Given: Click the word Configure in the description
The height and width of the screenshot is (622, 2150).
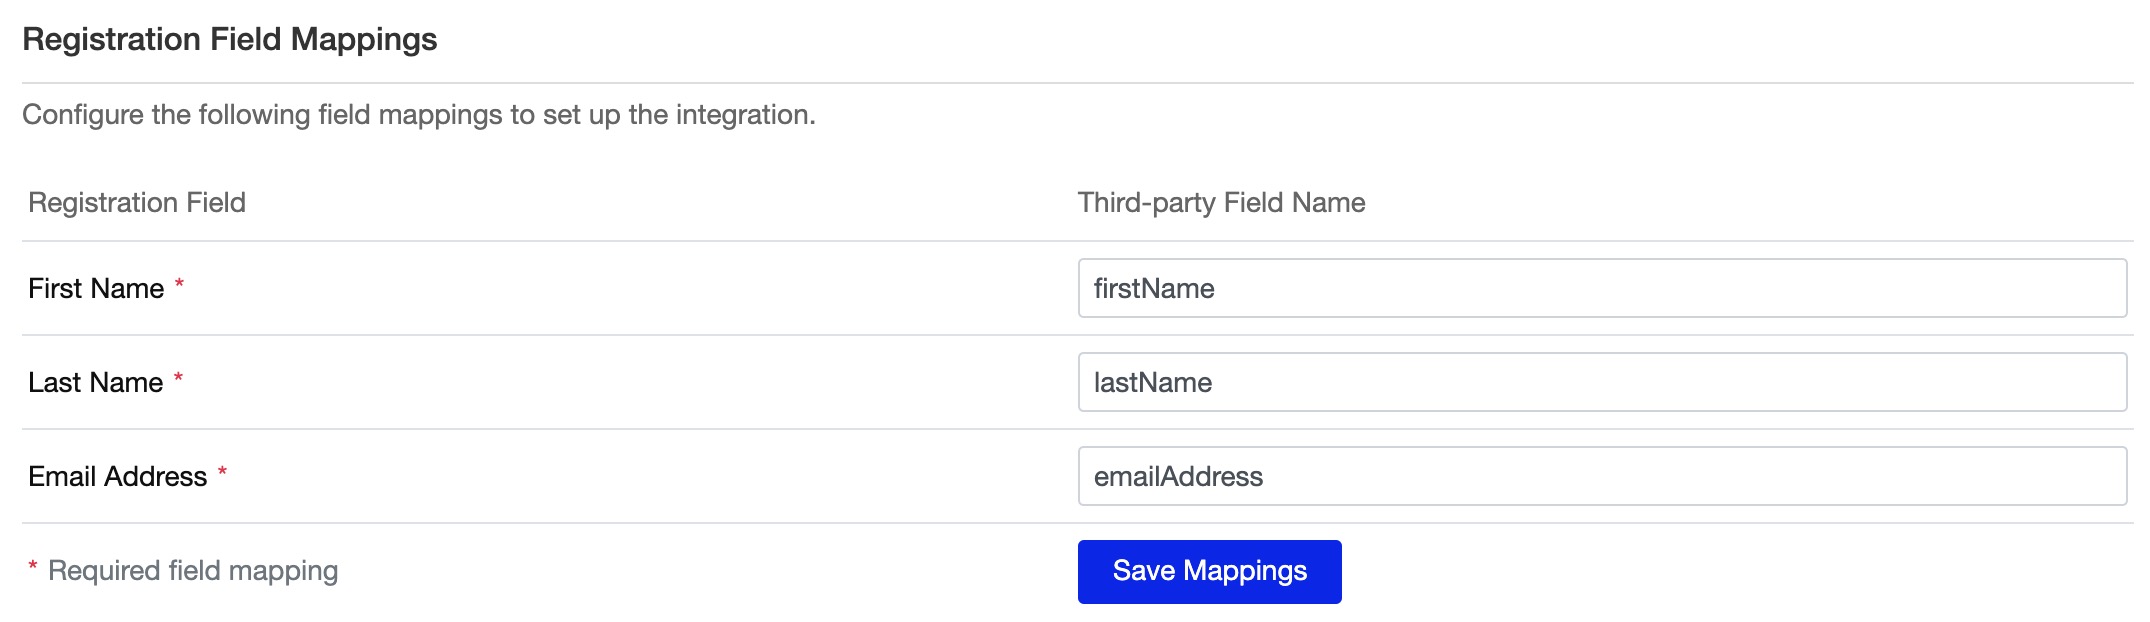Looking at the screenshot, I should point(83,115).
